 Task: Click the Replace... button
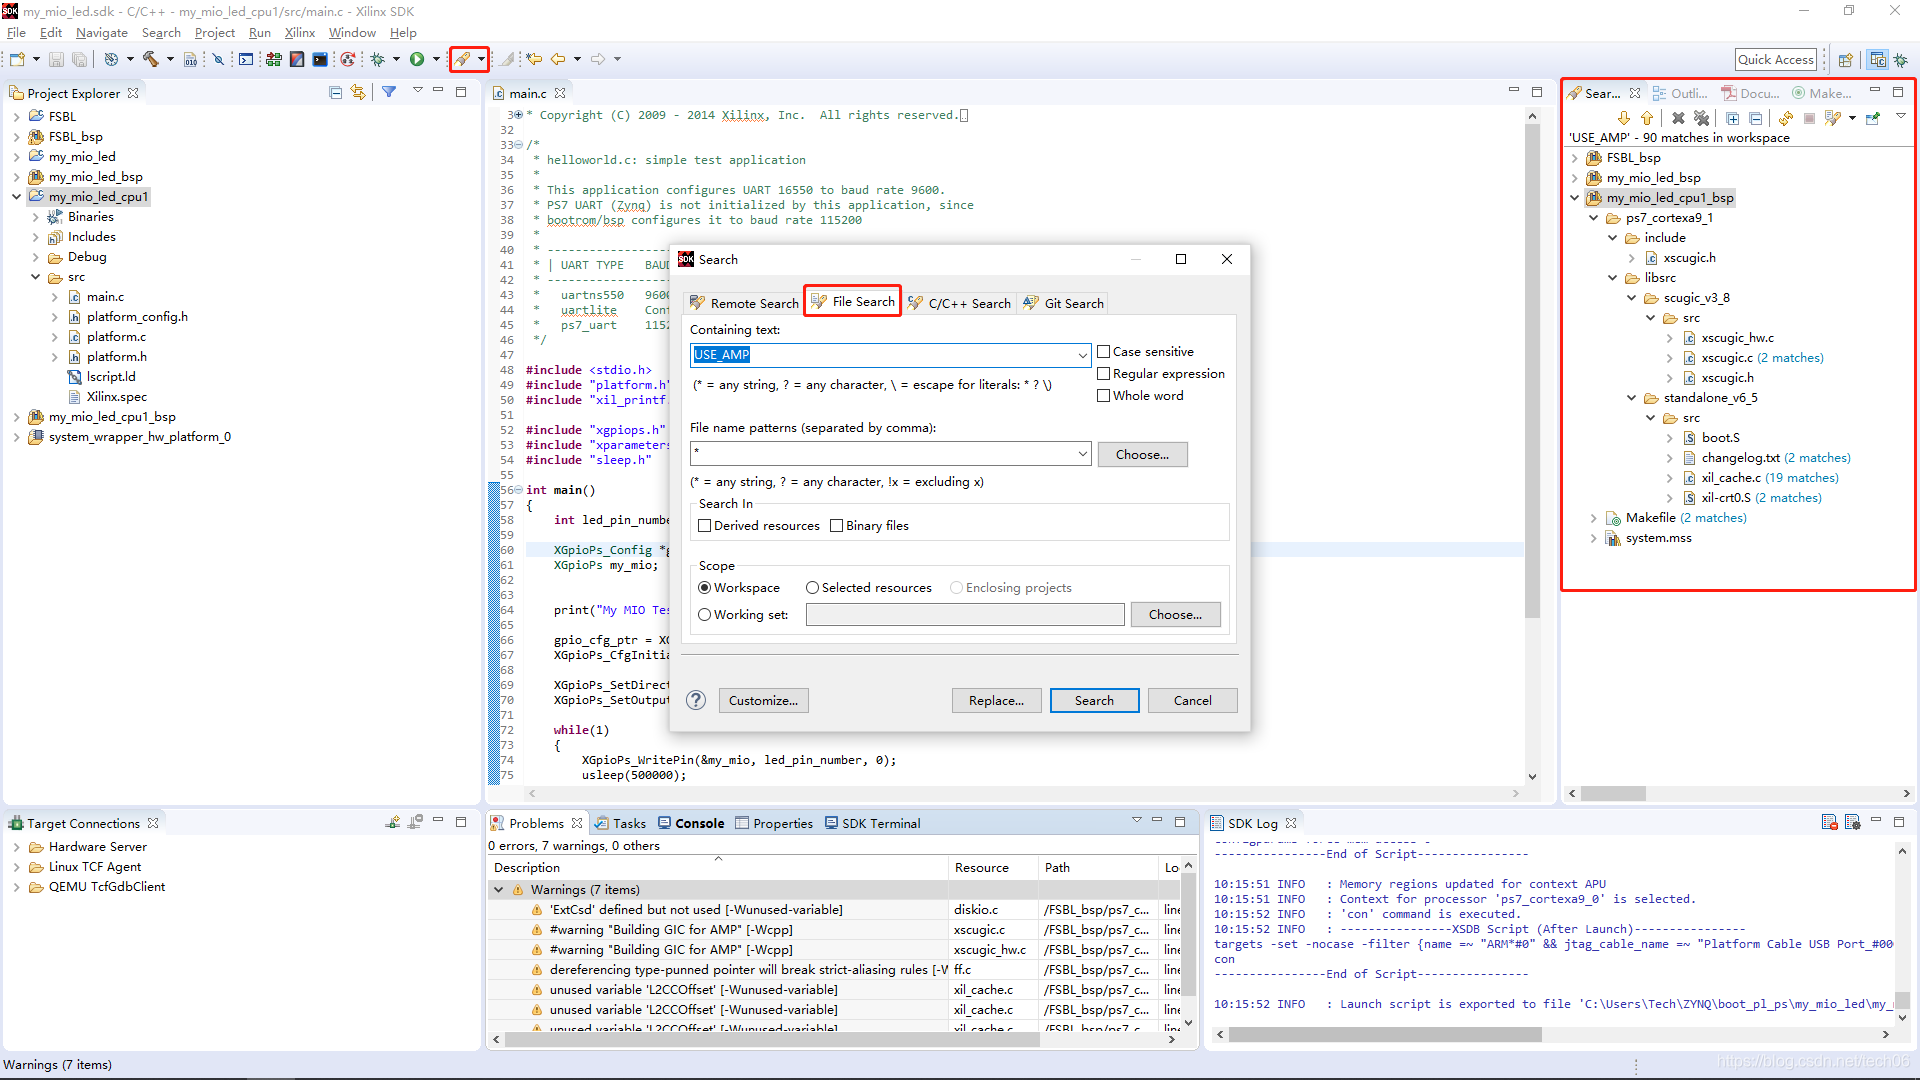click(x=996, y=701)
